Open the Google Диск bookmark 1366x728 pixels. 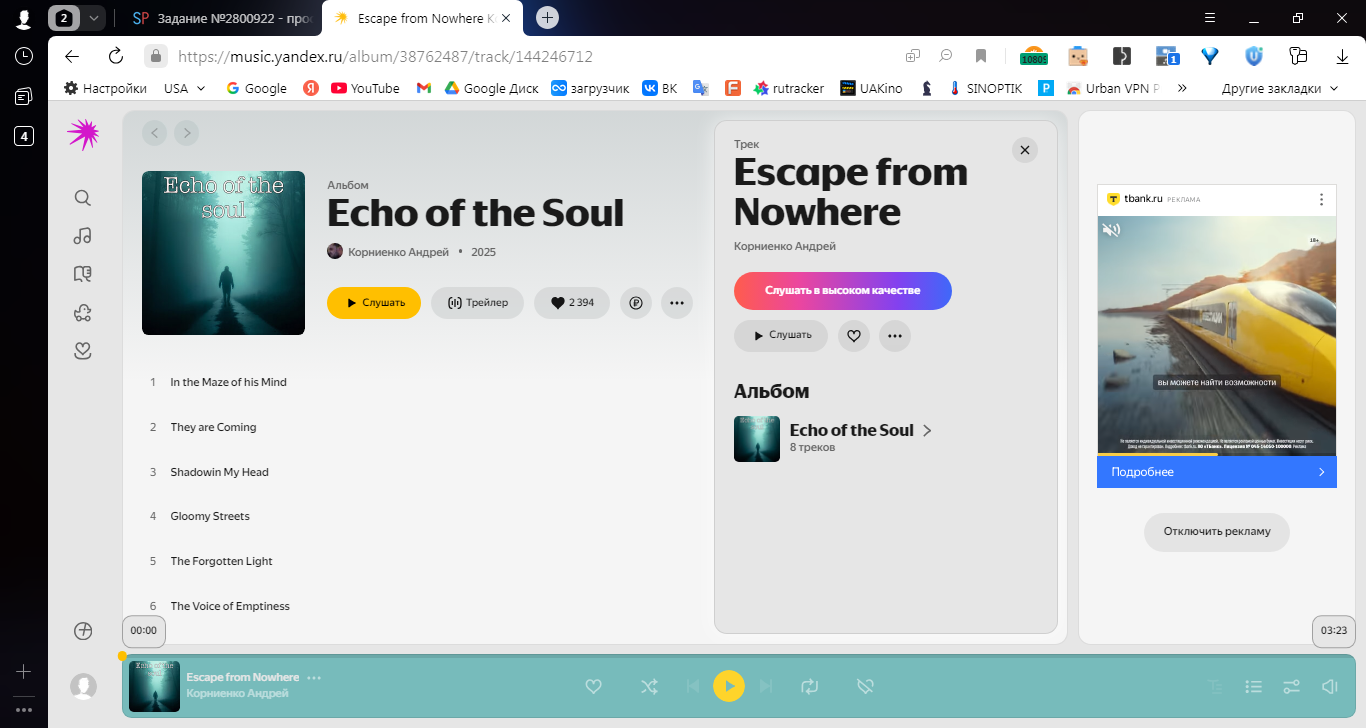coord(492,88)
